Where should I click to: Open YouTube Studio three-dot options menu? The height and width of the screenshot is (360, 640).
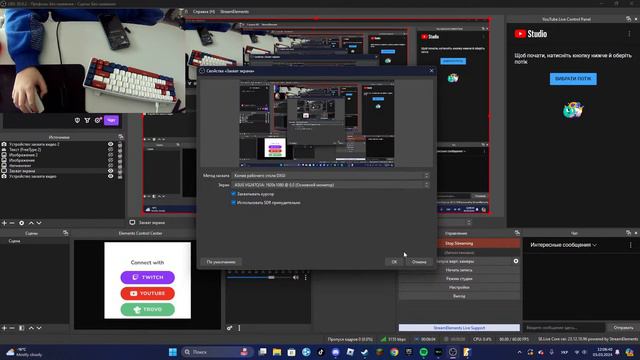pos(629,34)
